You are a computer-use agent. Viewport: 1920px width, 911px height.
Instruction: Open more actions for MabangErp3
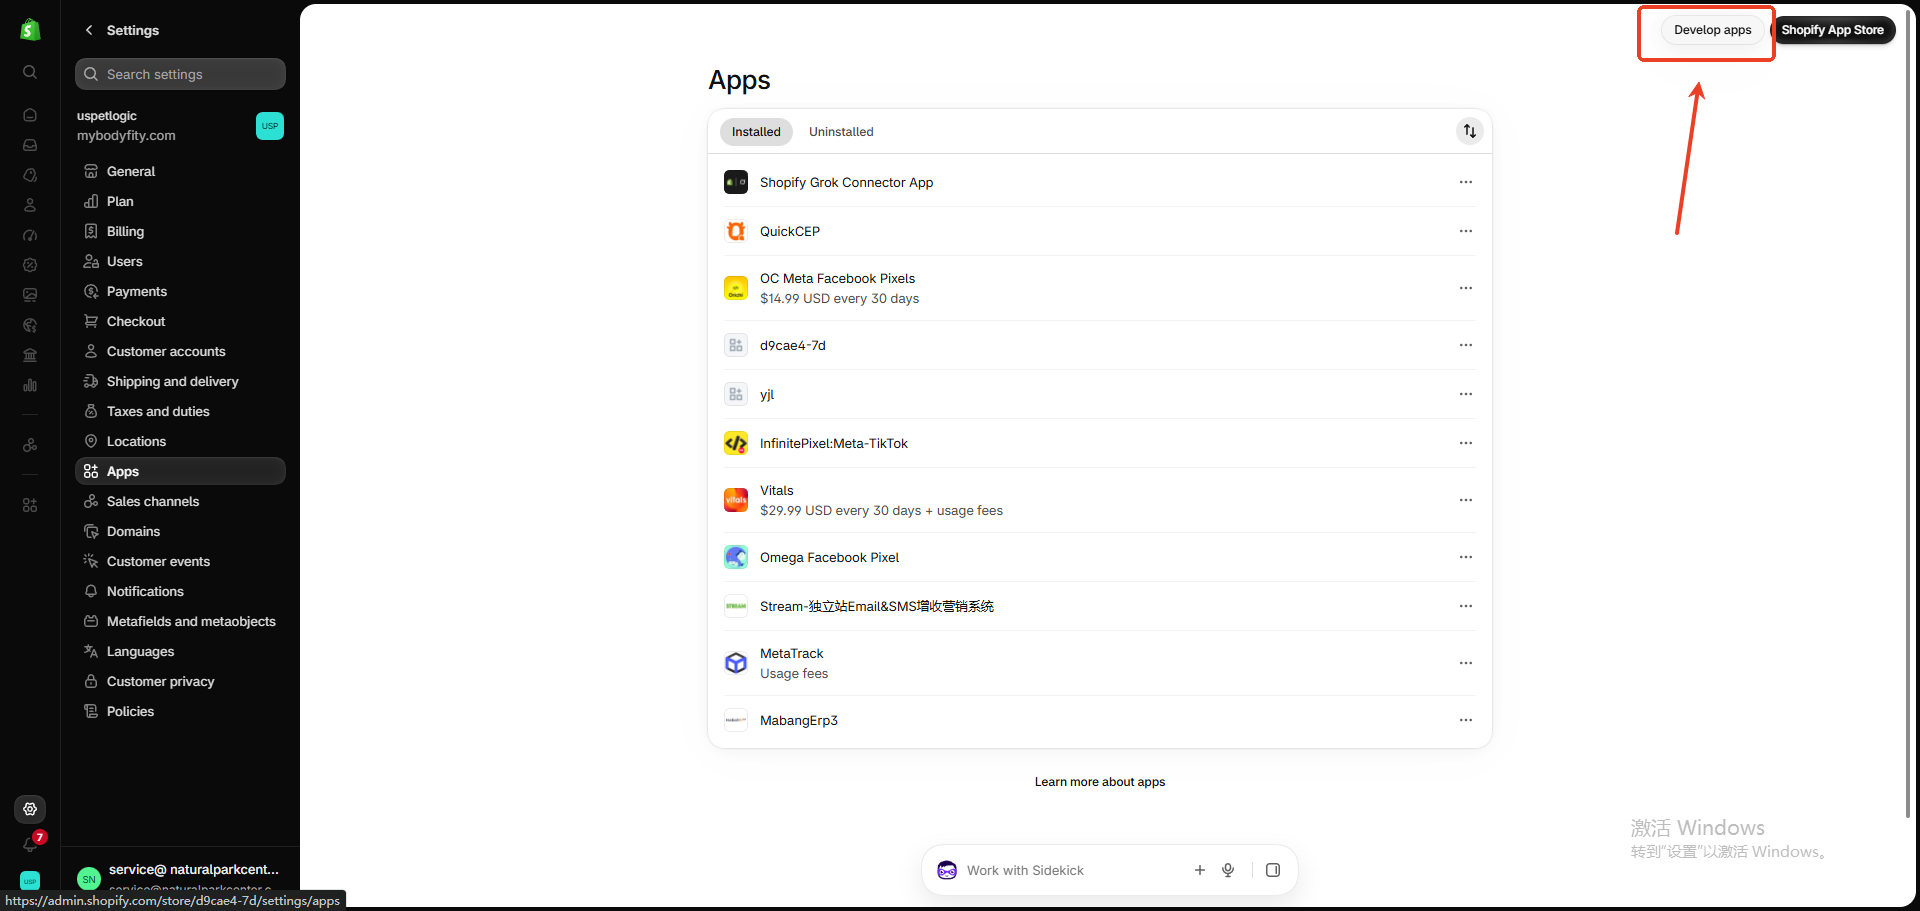[x=1466, y=720]
